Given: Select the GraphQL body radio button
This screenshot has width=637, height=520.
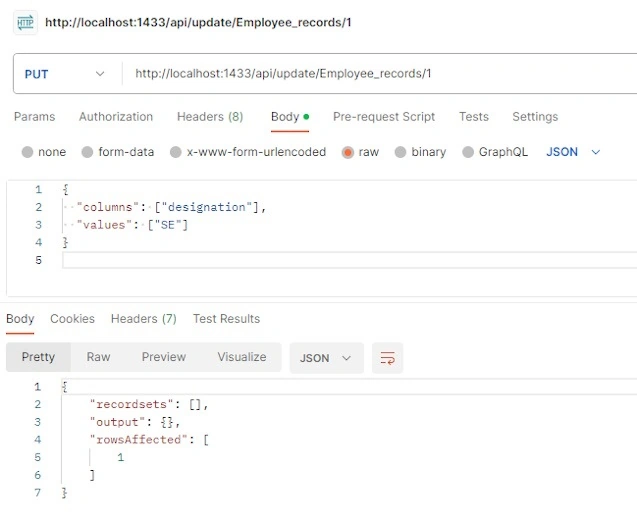Looking at the screenshot, I should pos(468,152).
